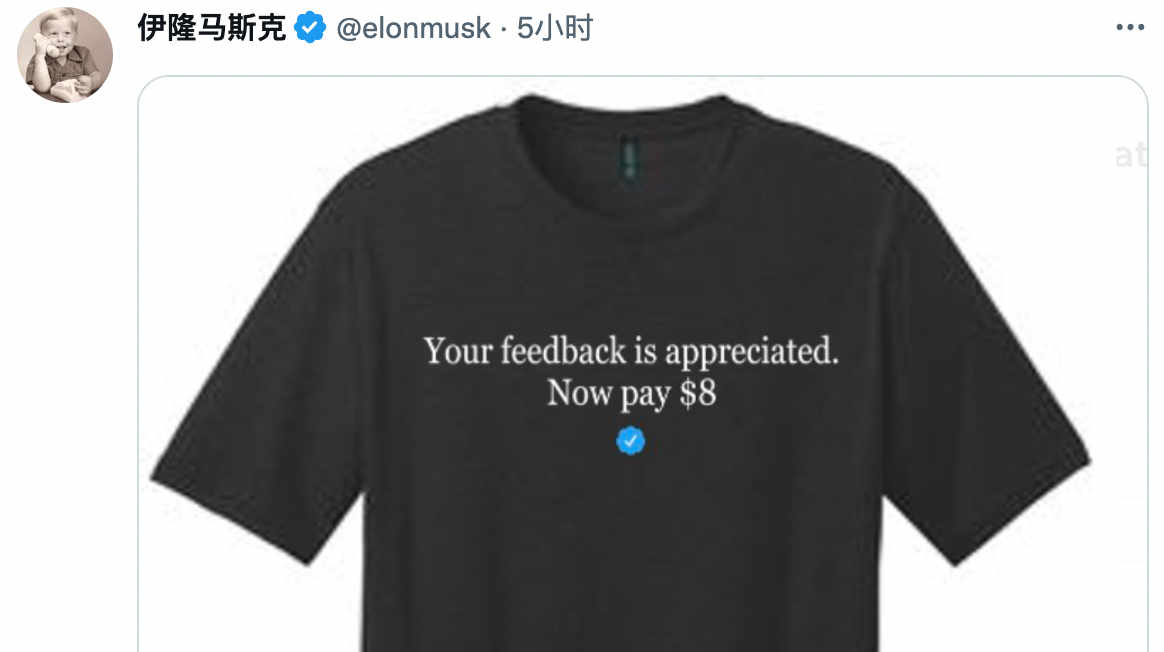Open the baby photo profile avatar
1164x652 pixels.
[x=65, y=54]
